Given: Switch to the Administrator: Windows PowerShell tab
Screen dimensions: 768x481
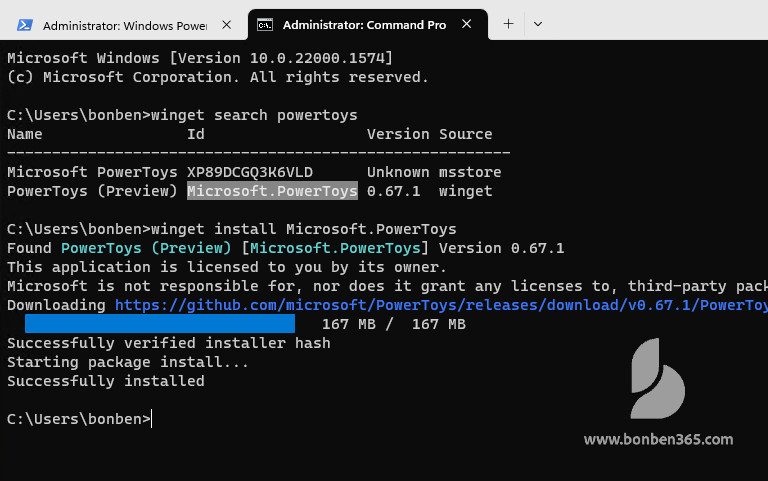Looking at the screenshot, I should click(124, 25).
